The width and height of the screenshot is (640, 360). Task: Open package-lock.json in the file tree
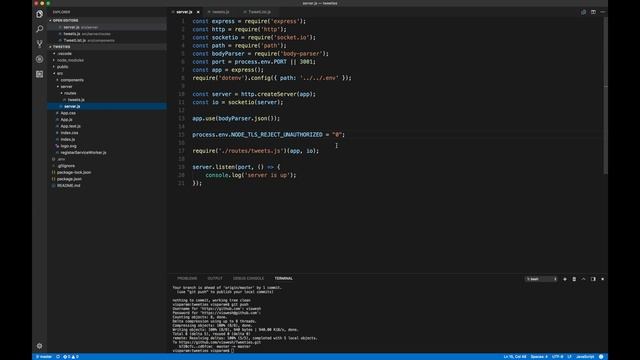(x=74, y=172)
